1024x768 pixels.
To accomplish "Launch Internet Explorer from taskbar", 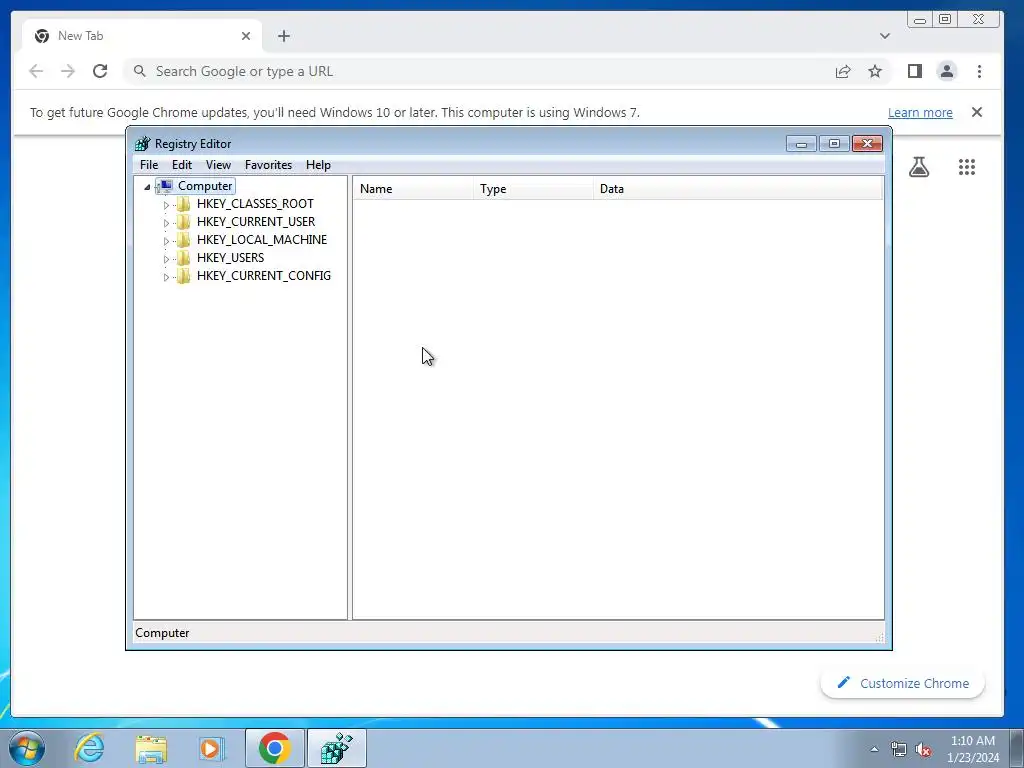I will [89, 748].
